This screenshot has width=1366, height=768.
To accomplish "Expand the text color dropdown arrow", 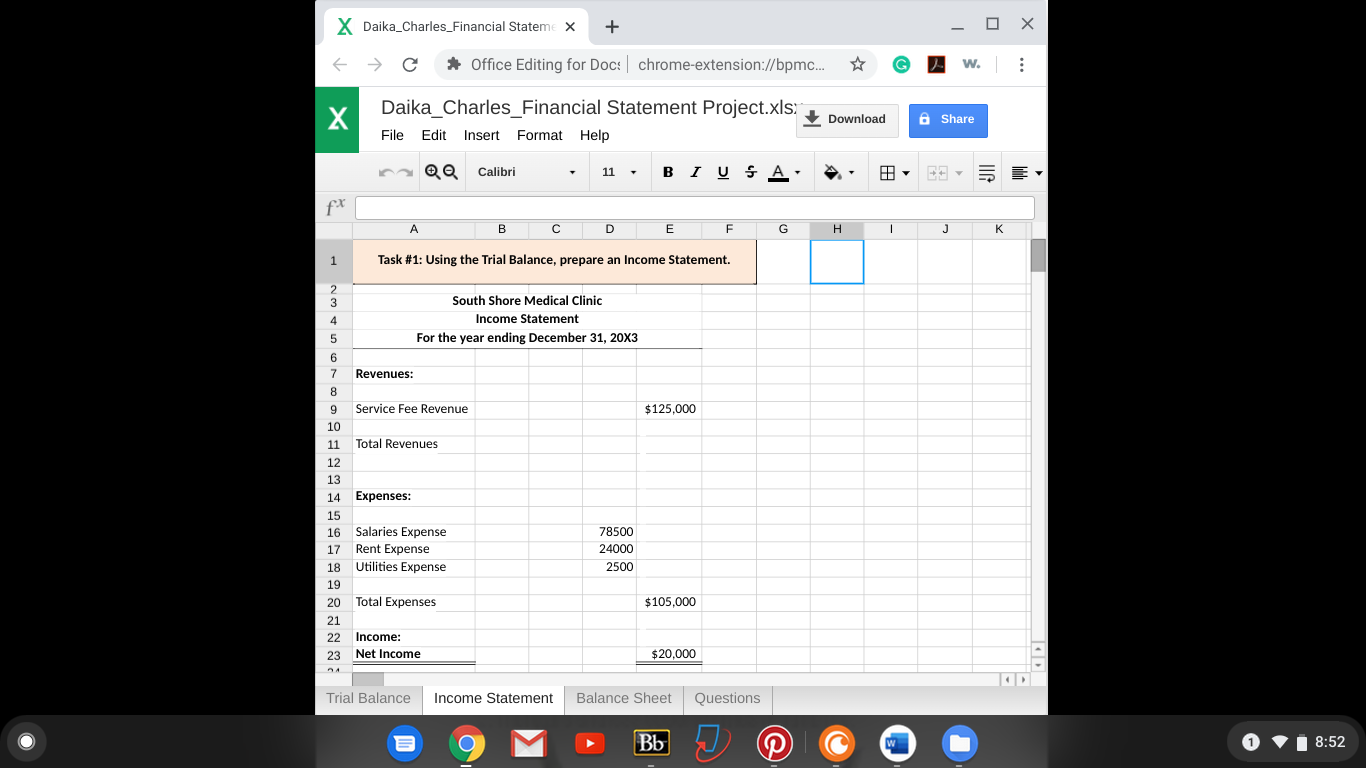I will pos(797,173).
